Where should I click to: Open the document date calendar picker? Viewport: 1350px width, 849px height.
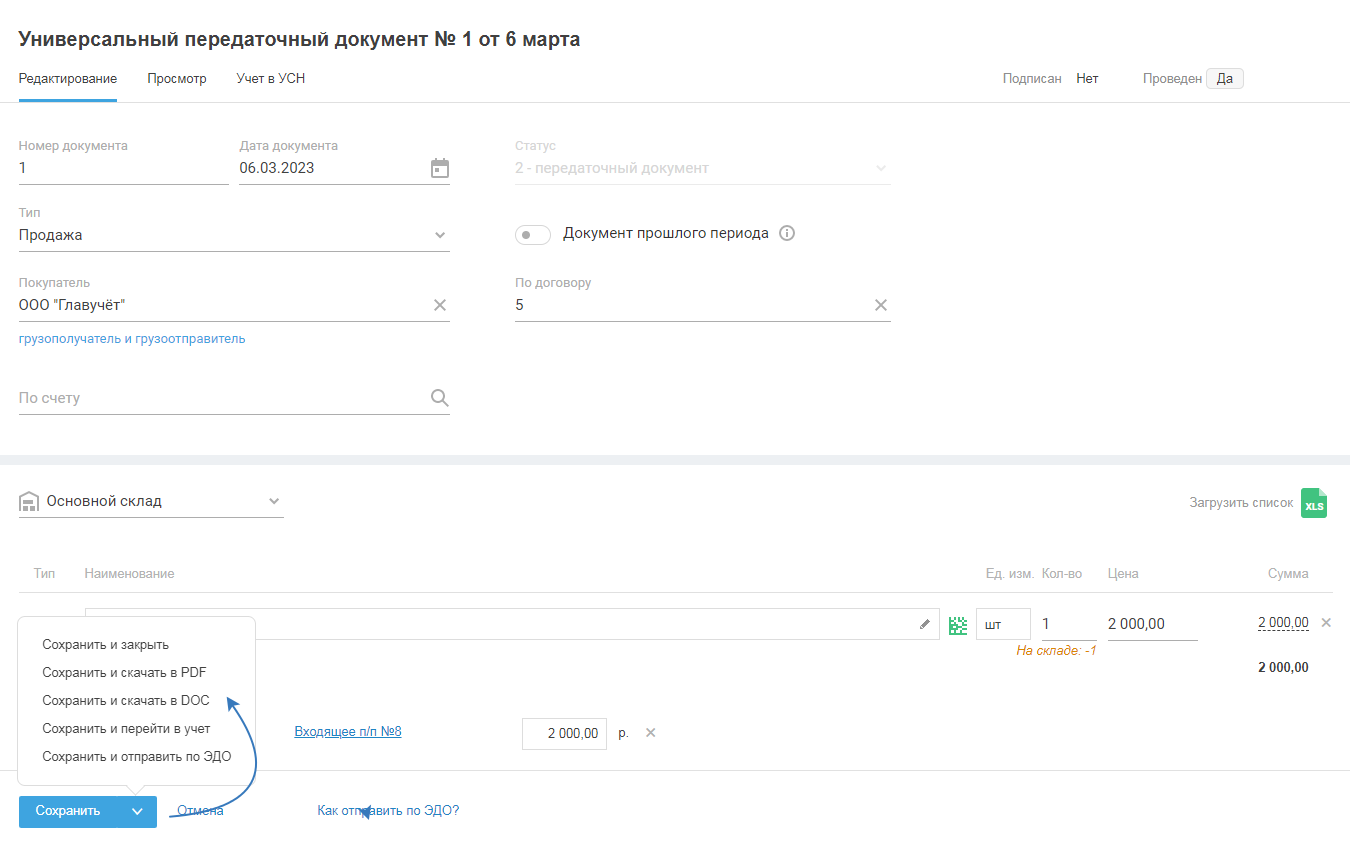tap(440, 168)
